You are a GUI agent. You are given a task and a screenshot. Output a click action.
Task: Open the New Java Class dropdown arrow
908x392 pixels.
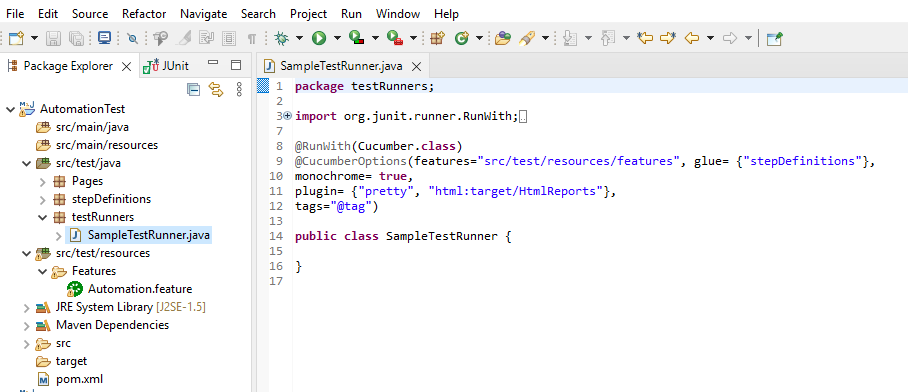[479, 38]
